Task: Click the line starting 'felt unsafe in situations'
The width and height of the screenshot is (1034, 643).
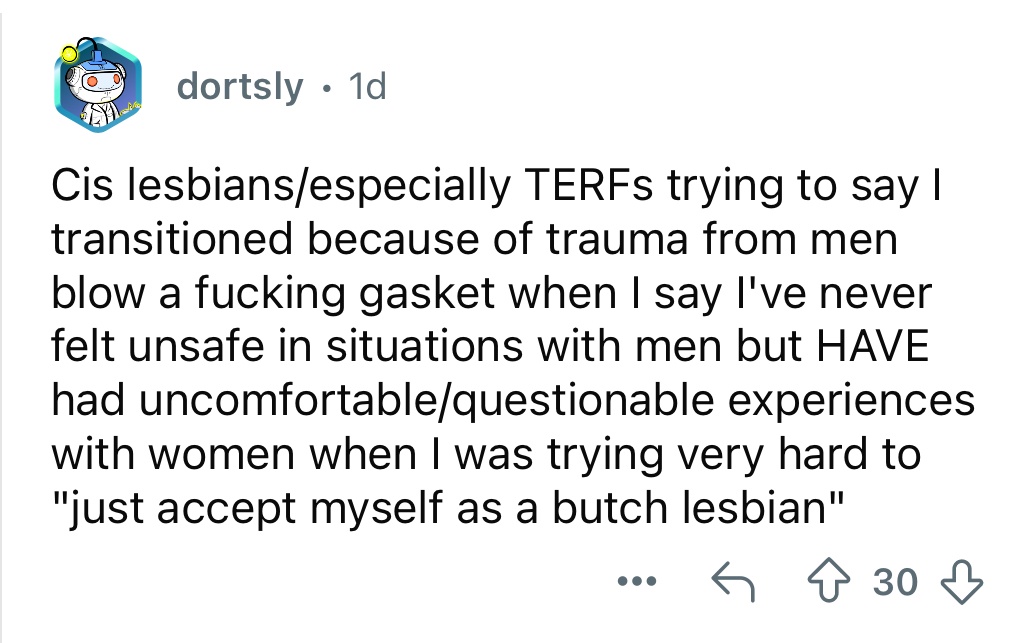Action: (x=491, y=346)
